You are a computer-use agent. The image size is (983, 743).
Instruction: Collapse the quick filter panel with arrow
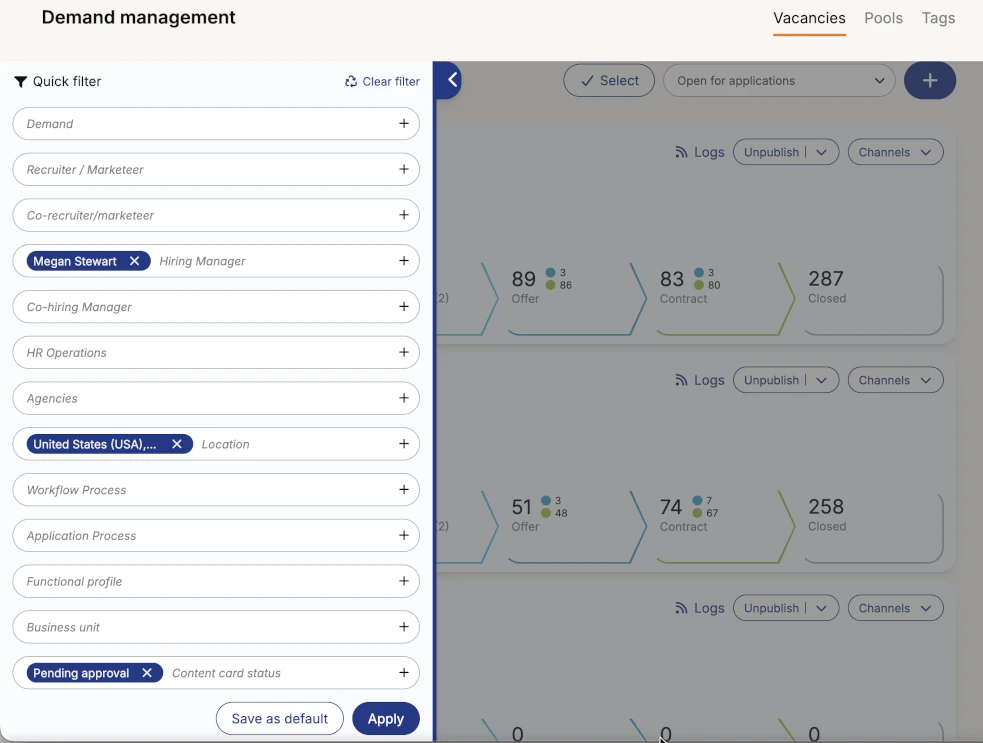point(451,80)
